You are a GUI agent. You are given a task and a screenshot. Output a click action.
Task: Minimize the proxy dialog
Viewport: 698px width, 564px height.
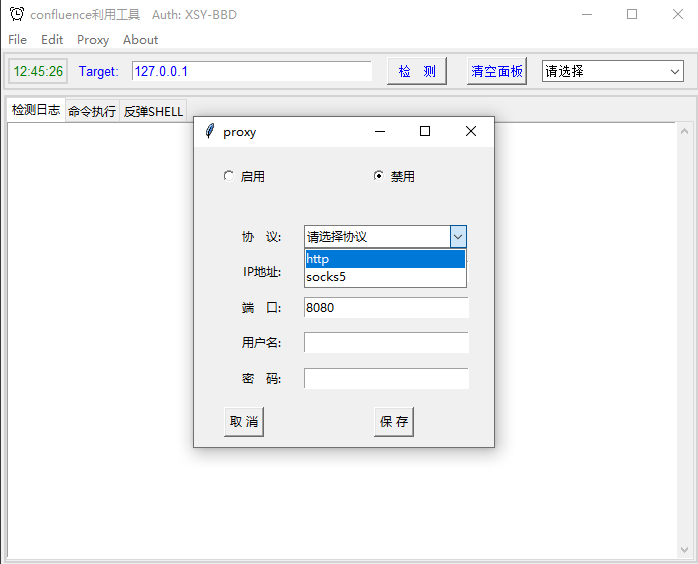coord(380,131)
